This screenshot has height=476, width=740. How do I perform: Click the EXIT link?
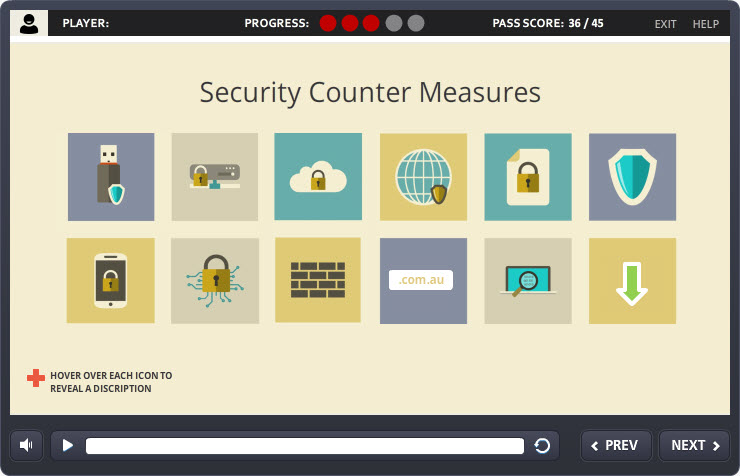pyautogui.click(x=665, y=24)
